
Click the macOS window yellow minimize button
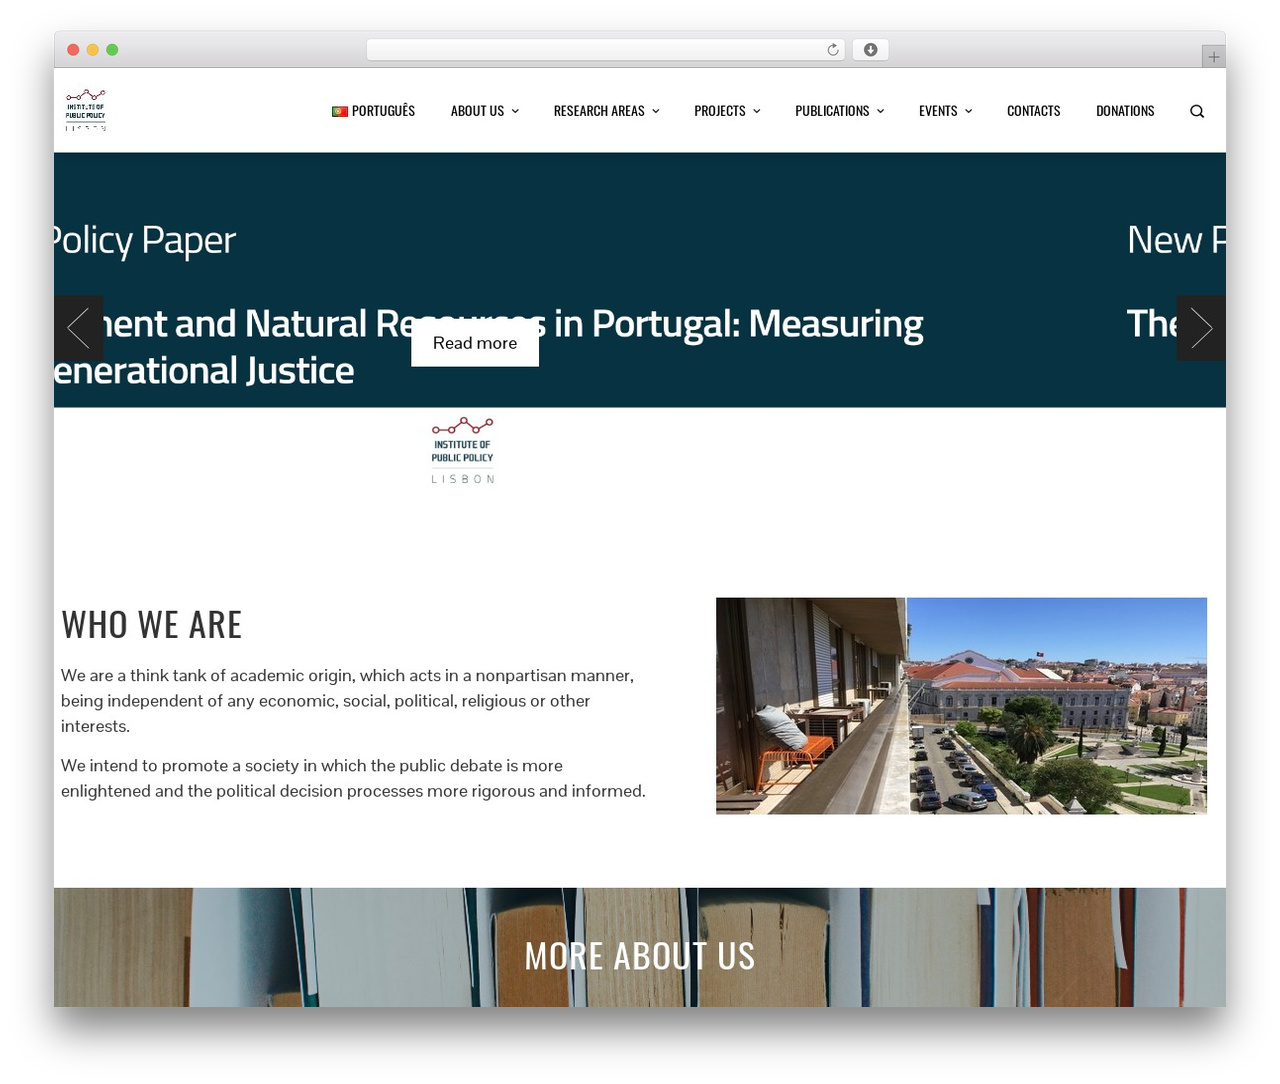click(93, 50)
